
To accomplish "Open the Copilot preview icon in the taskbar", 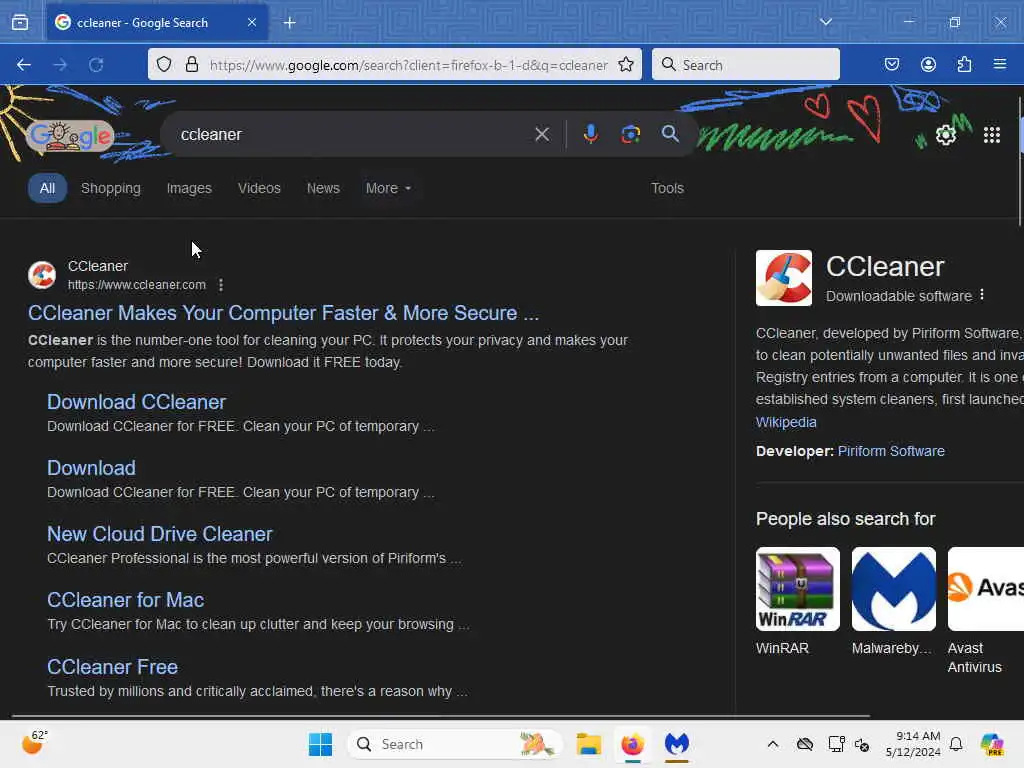I will pyautogui.click(x=991, y=744).
